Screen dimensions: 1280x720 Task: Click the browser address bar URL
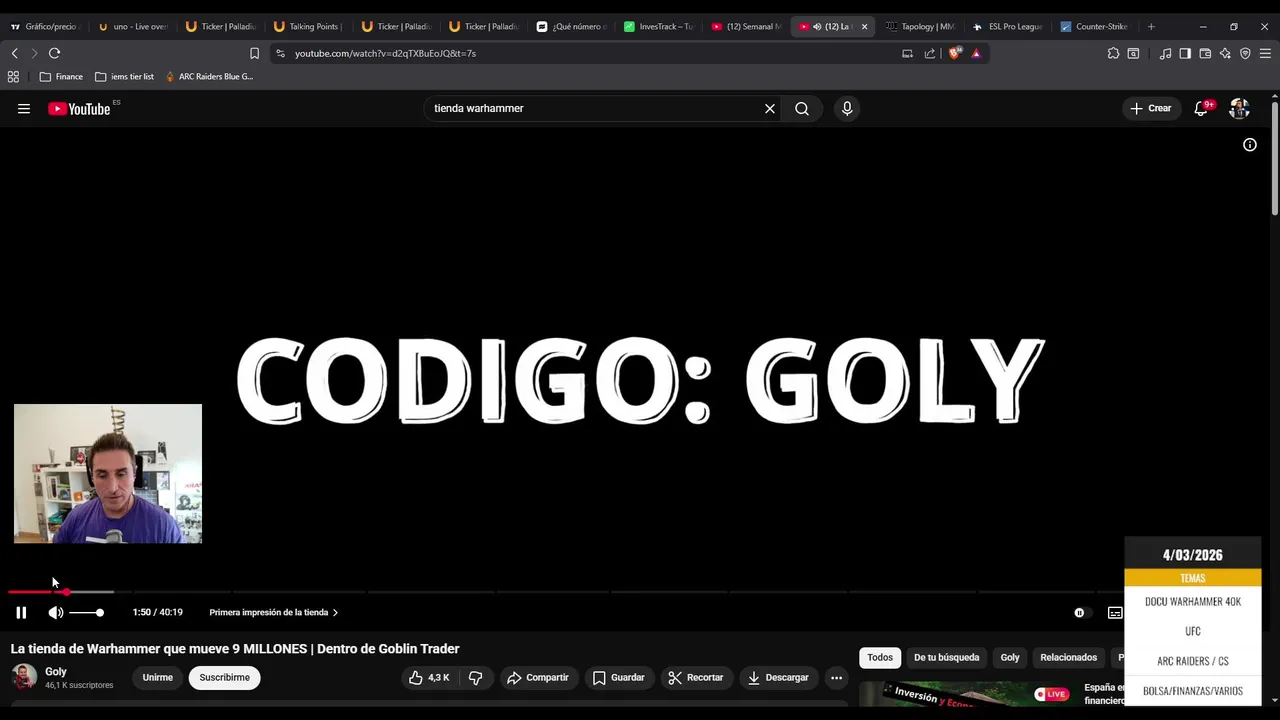click(x=385, y=54)
